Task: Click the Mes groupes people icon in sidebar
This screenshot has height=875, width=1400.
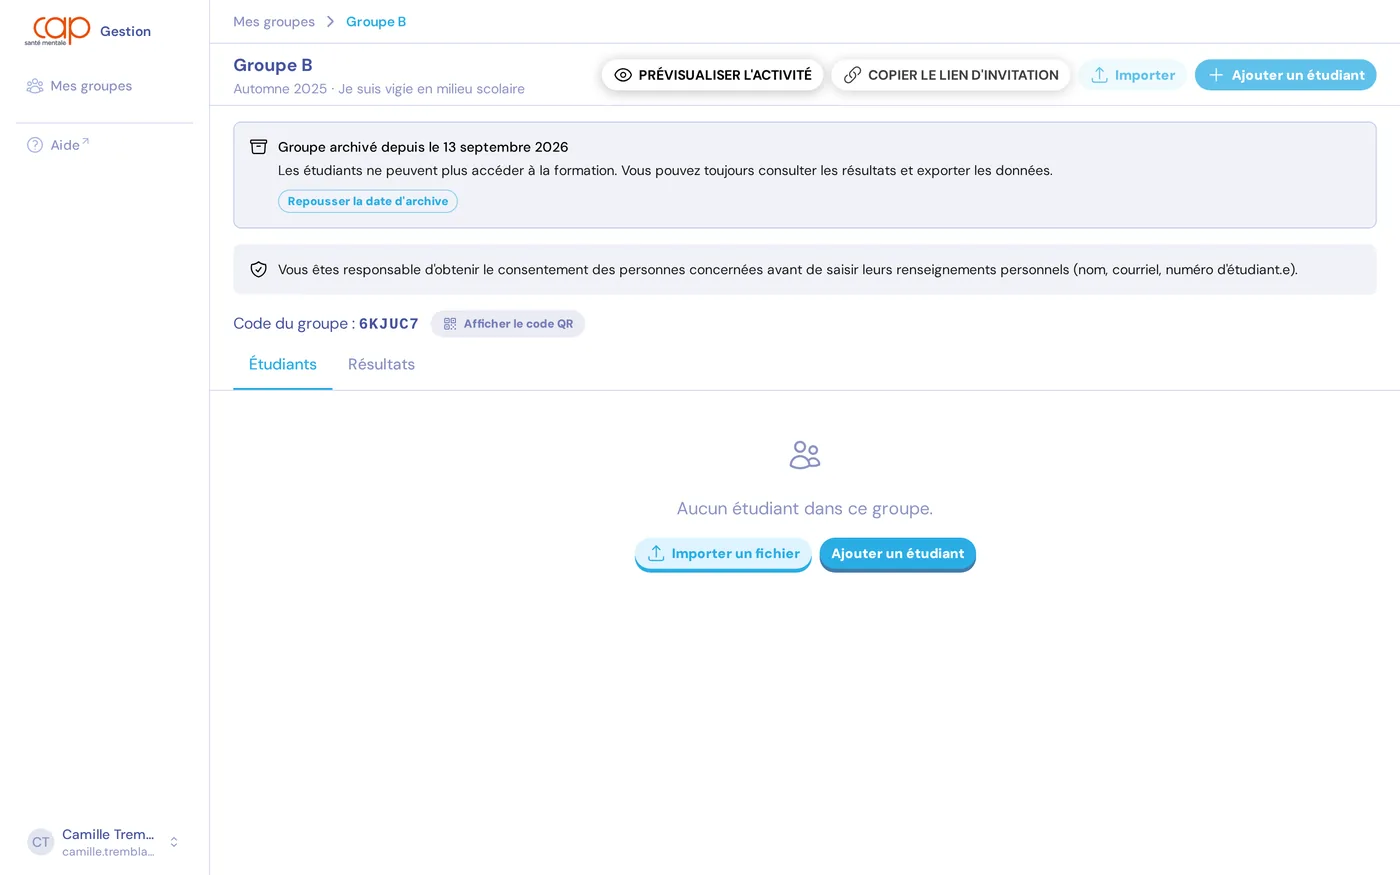Action: click(35, 86)
